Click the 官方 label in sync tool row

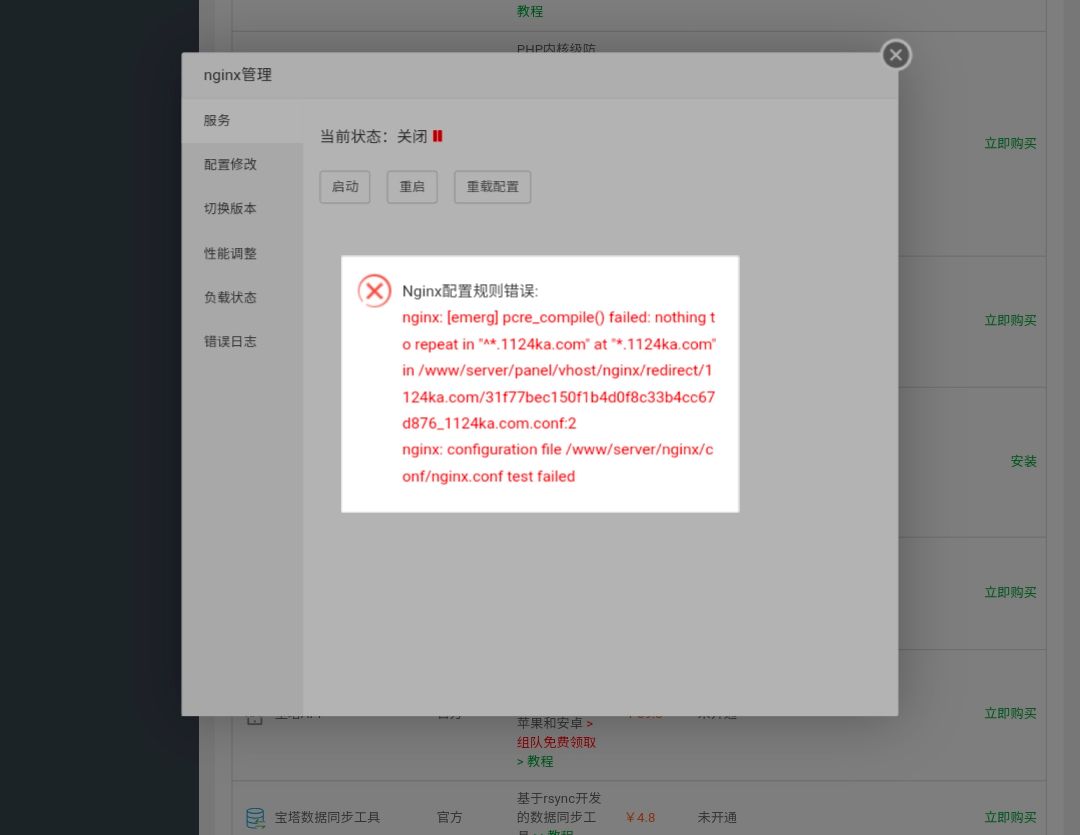pyautogui.click(x=450, y=817)
